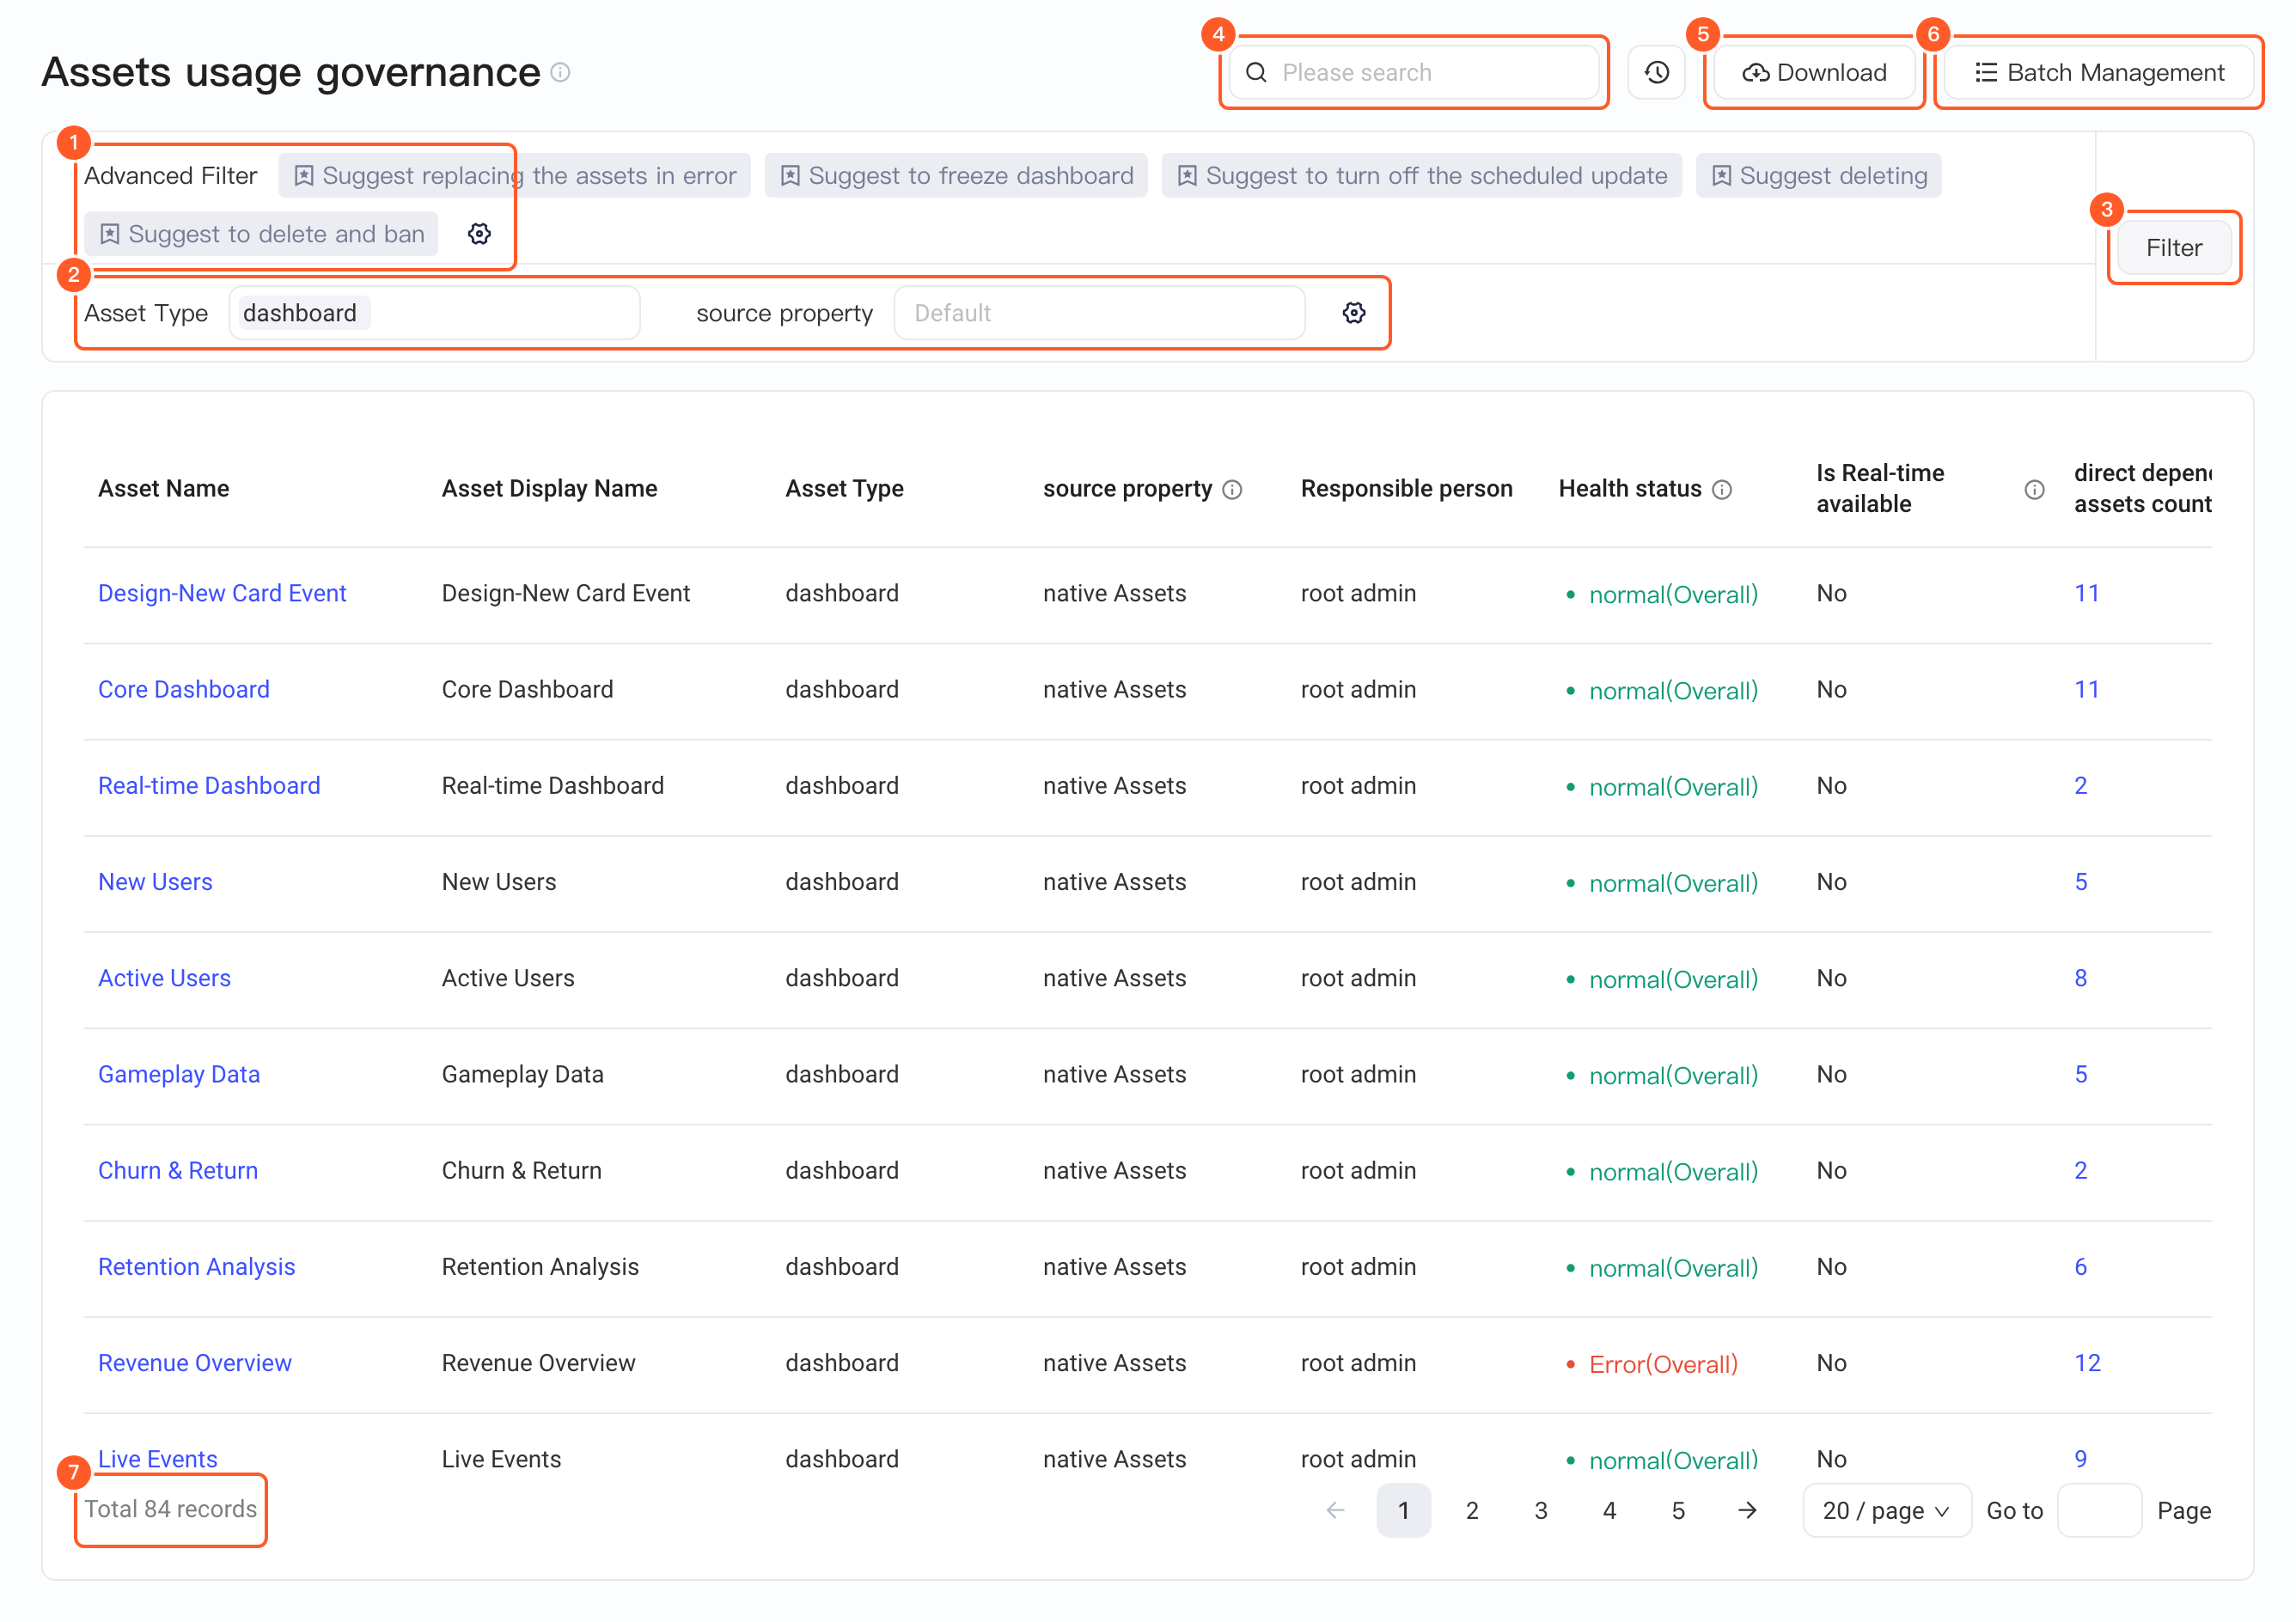Open the Asset Type dropdown
The width and height of the screenshot is (2296, 1622).
coord(434,313)
